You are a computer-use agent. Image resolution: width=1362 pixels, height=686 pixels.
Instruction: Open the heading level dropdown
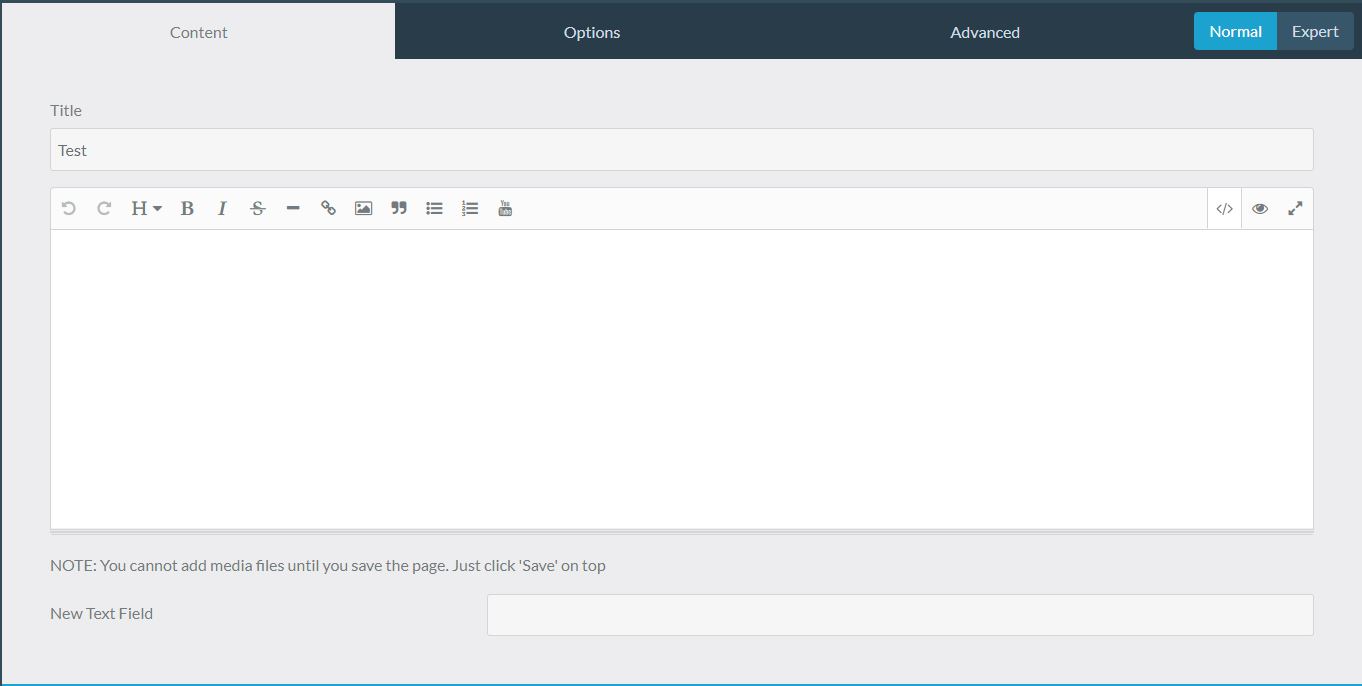pyautogui.click(x=144, y=208)
